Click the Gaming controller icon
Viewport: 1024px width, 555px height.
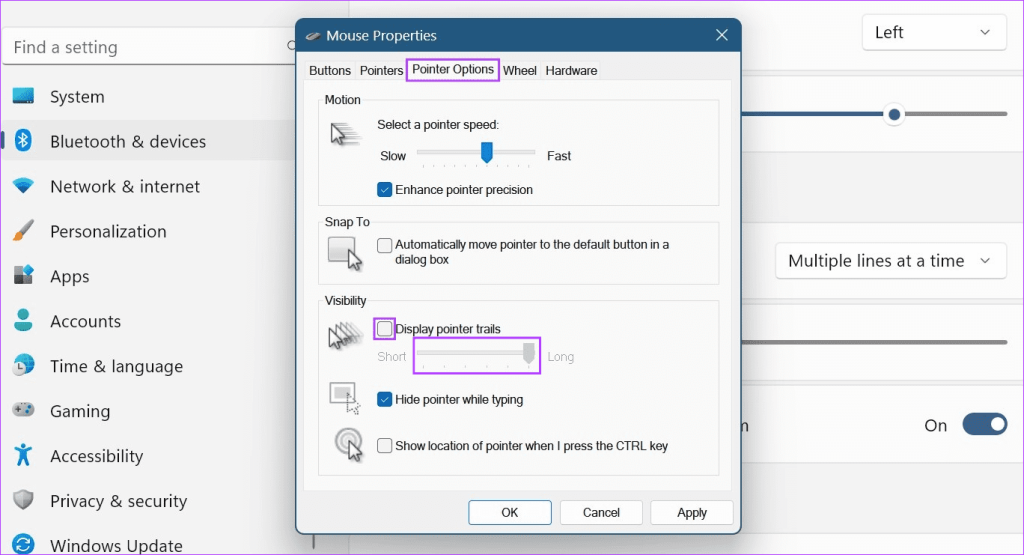(24, 411)
